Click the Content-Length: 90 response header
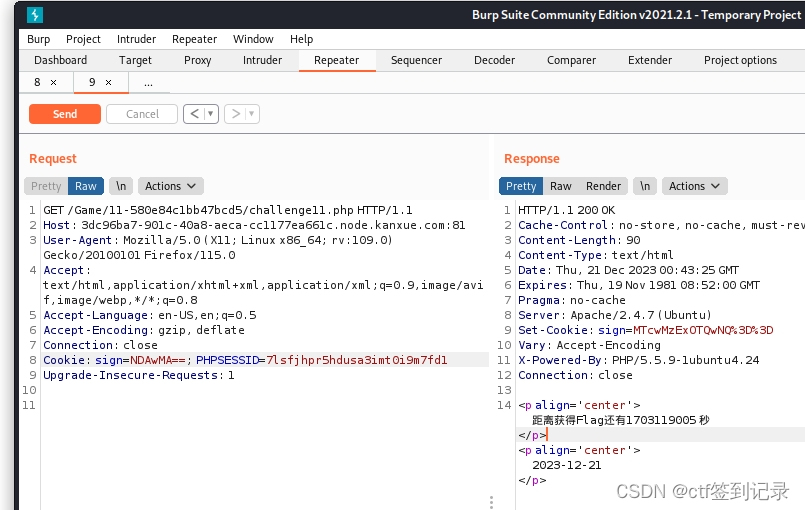Screen dimensions: 805x510 click(579, 240)
